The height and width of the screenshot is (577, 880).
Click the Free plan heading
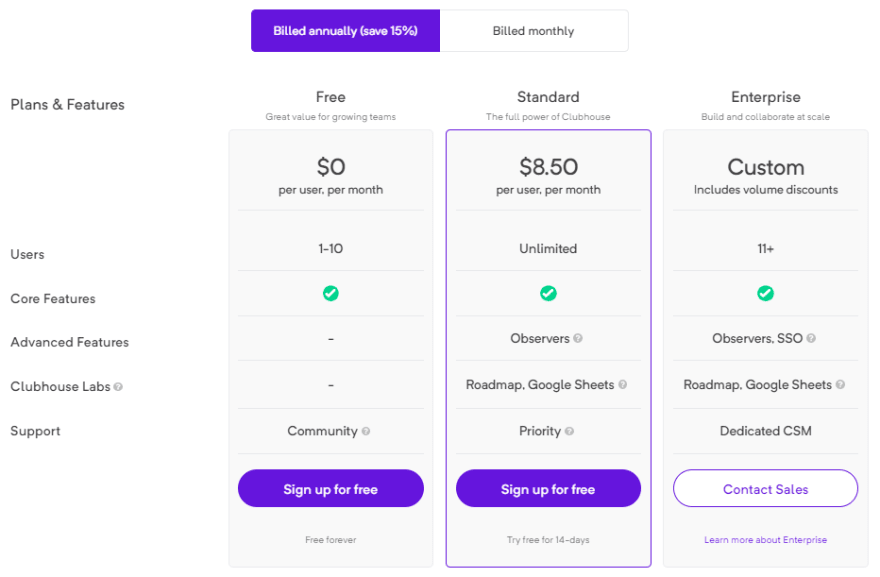click(x=331, y=97)
